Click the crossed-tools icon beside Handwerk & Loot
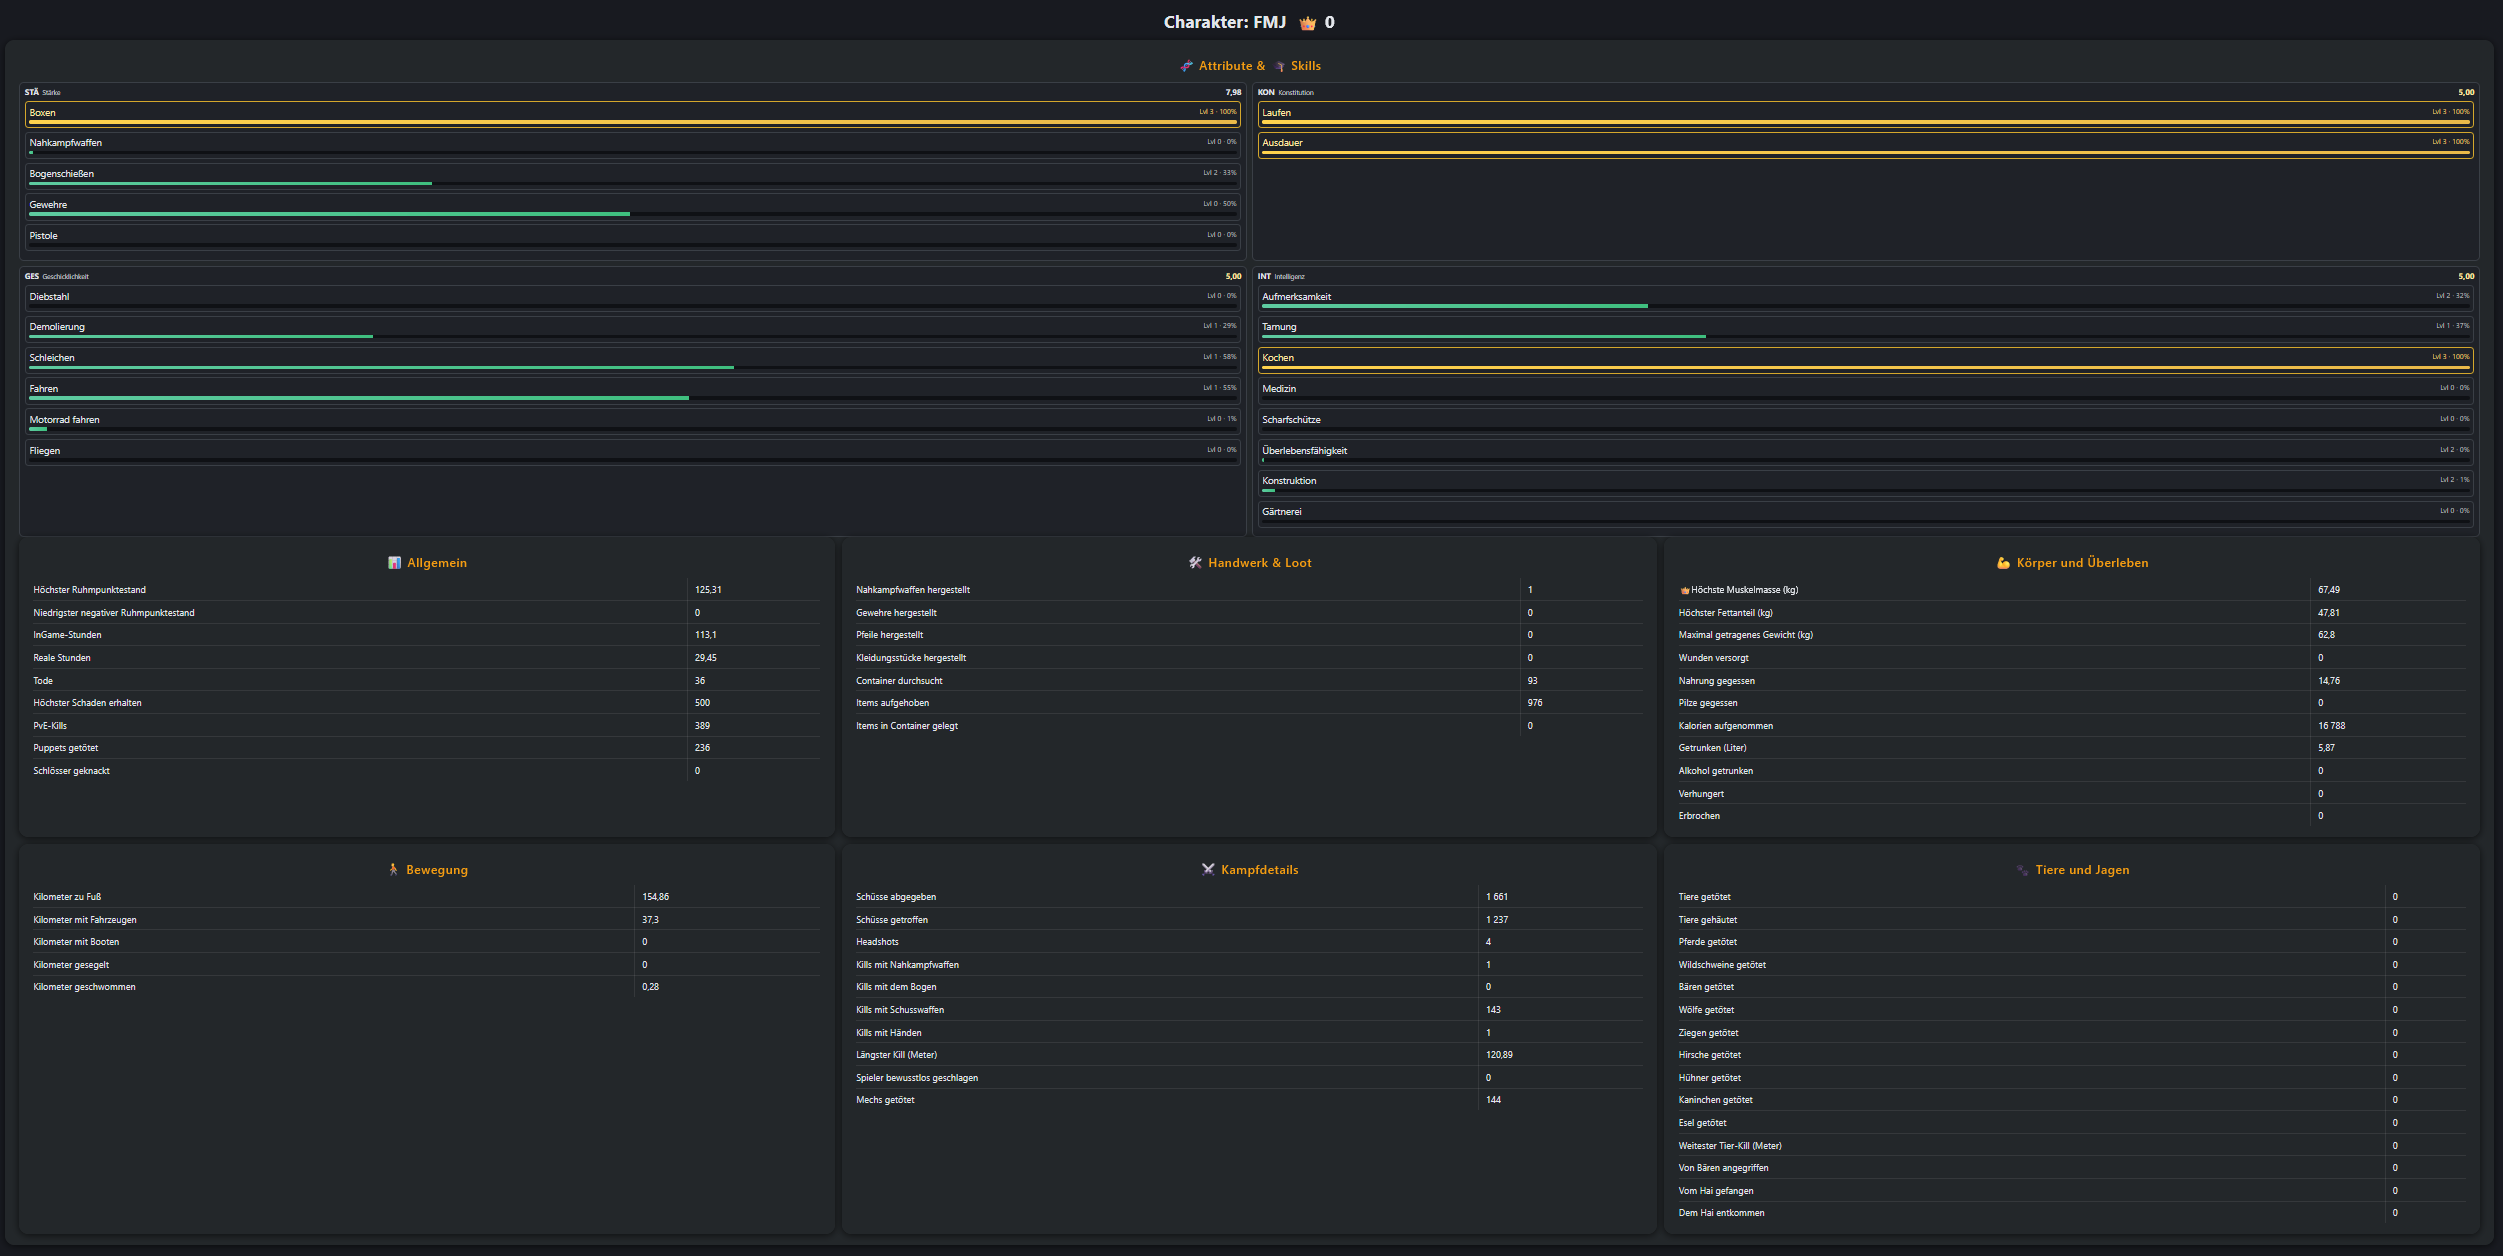The width and height of the screenshot is (2503, 1256). click(x=1194, y=562)
